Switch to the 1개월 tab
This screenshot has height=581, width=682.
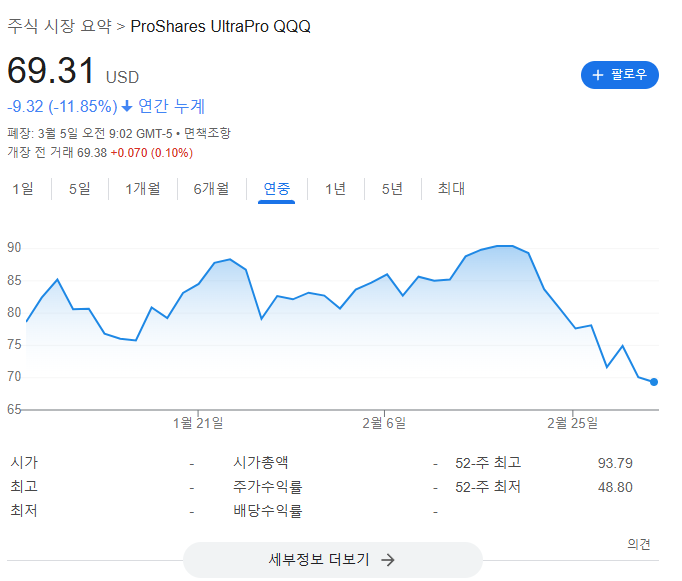143,189
